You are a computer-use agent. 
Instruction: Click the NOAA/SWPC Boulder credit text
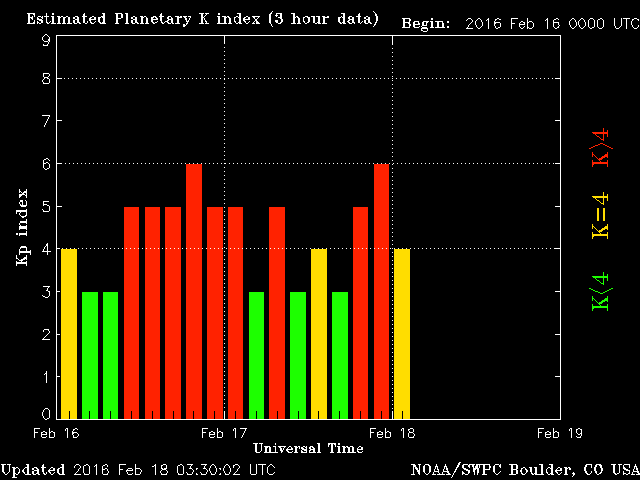point(523,469)
